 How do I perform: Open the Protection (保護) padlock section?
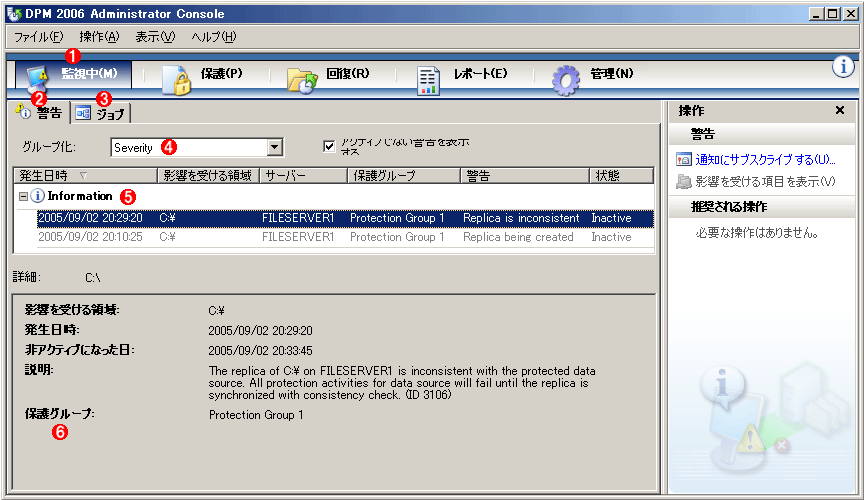point(202,79)
